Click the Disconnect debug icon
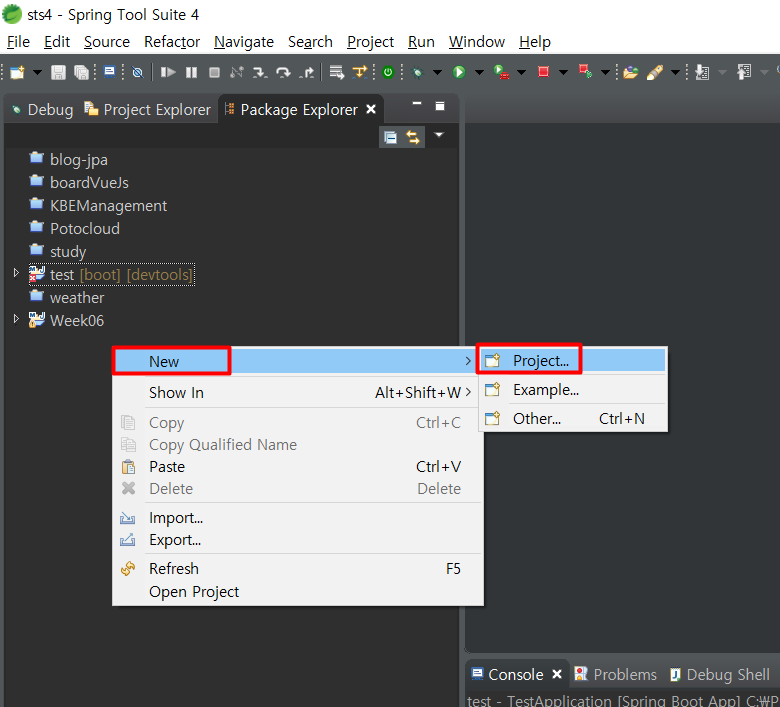The image size is (780, 707). [x=237, y=73]
